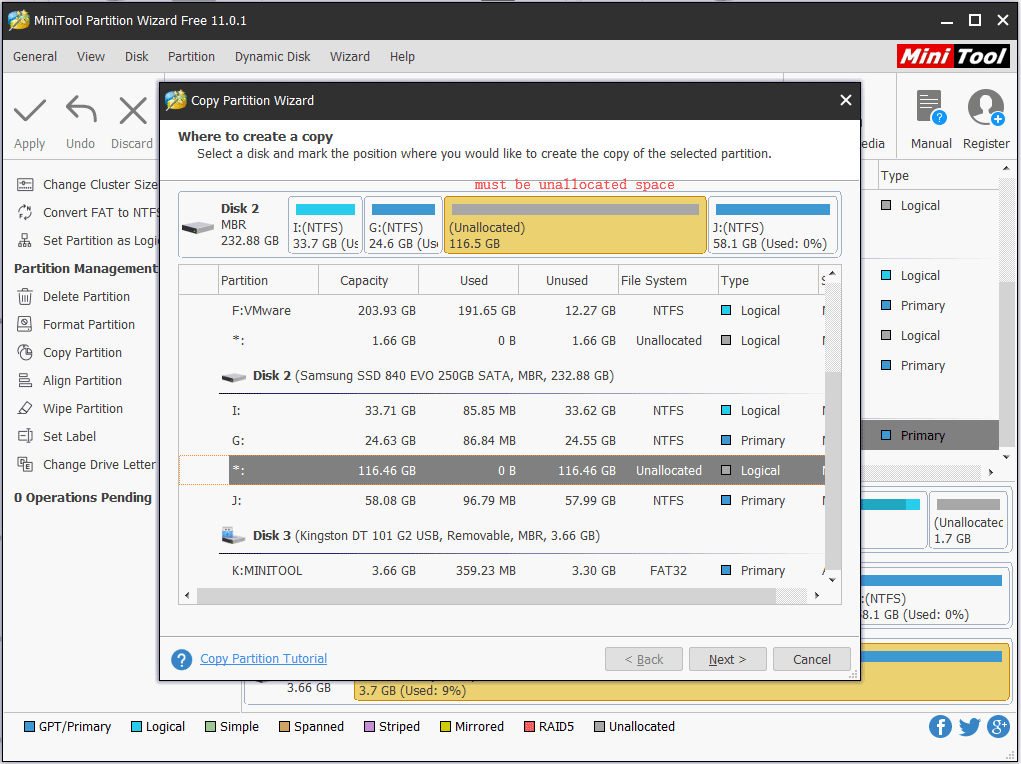
Task: Click the Next button
Action: [727, 659]
